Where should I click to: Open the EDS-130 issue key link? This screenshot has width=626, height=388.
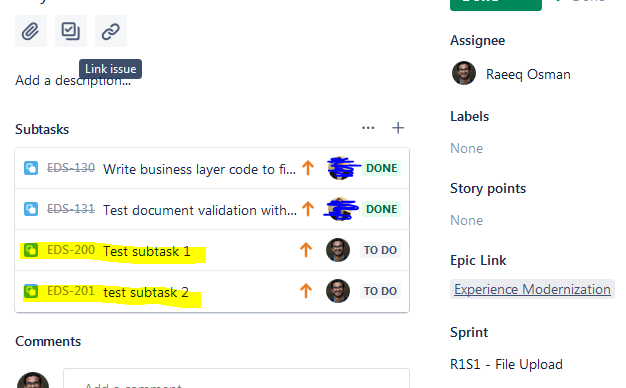coord(71,168)
